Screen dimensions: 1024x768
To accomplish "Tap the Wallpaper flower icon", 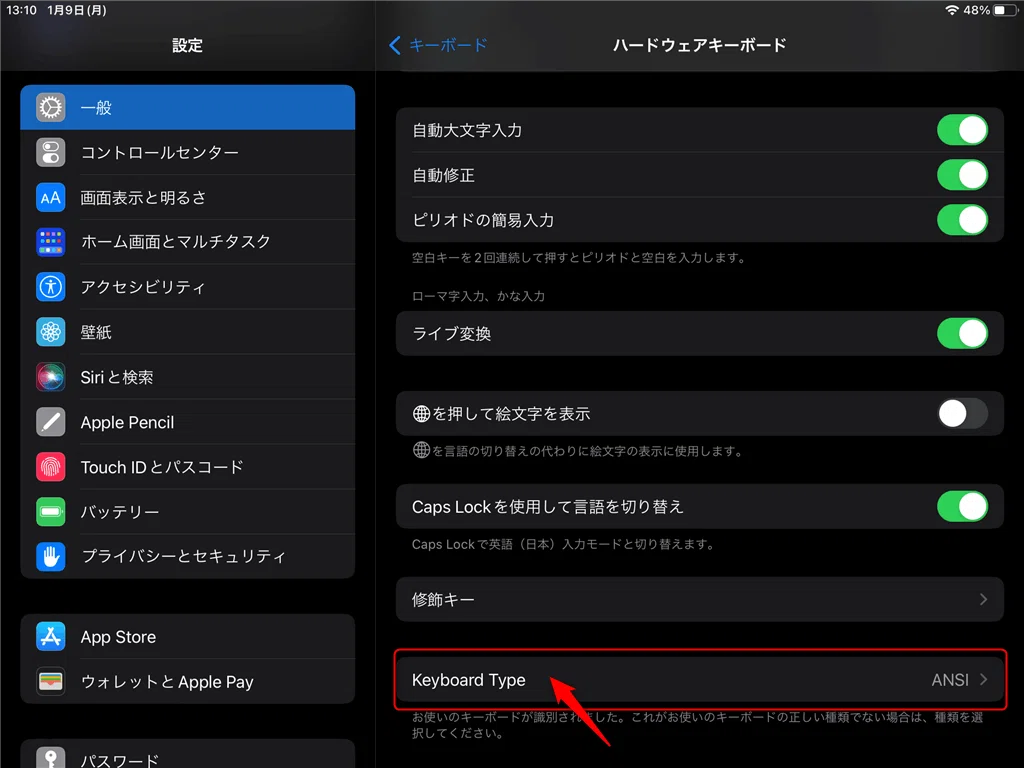I will [x=51, y=332].
